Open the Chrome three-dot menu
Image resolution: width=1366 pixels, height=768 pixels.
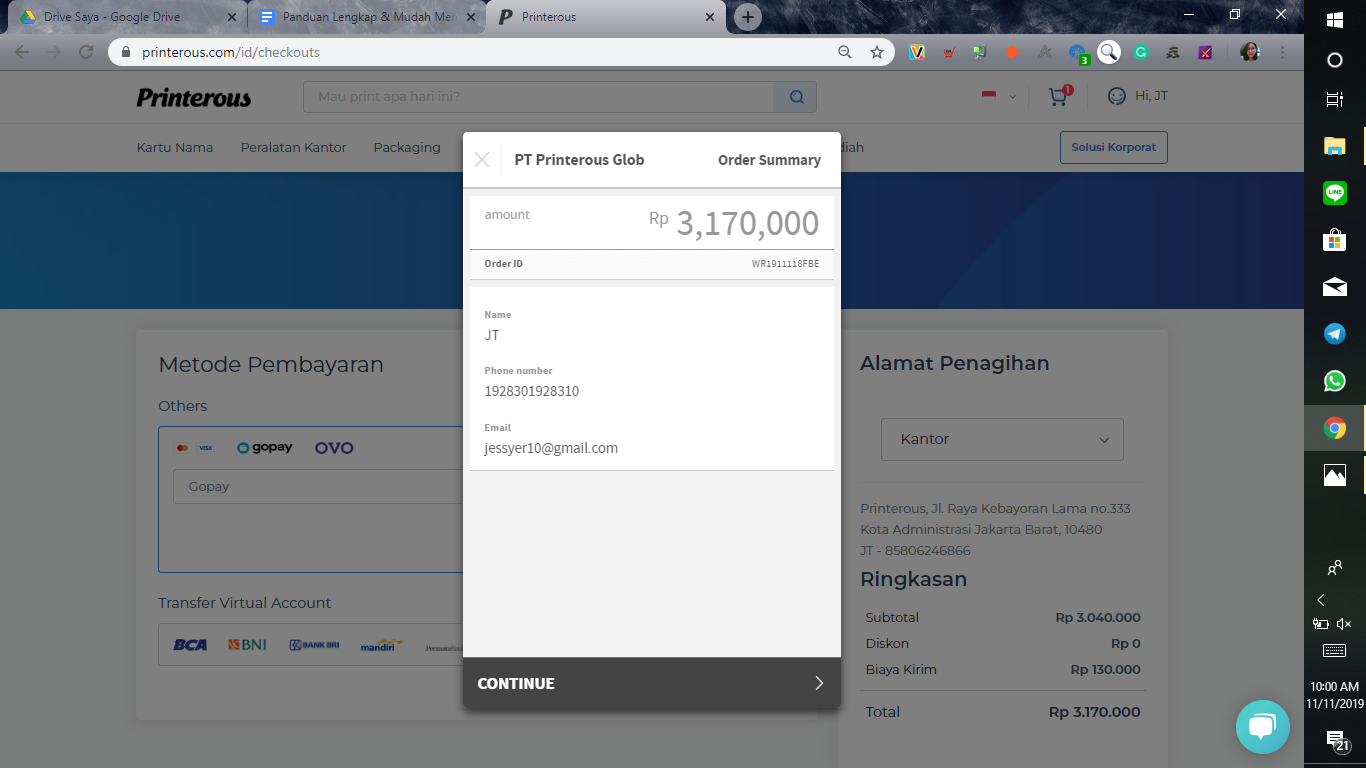click(x=1283, y=52)
